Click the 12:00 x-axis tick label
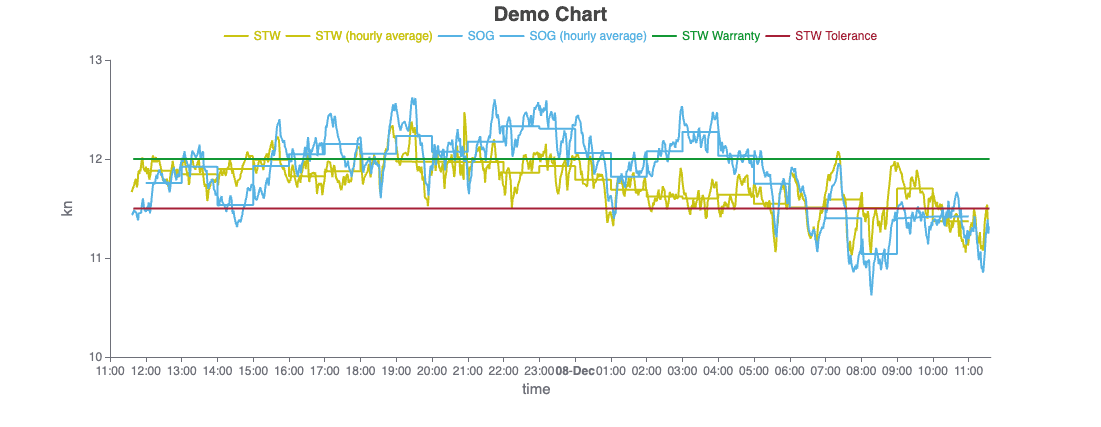 pos(146,369)
